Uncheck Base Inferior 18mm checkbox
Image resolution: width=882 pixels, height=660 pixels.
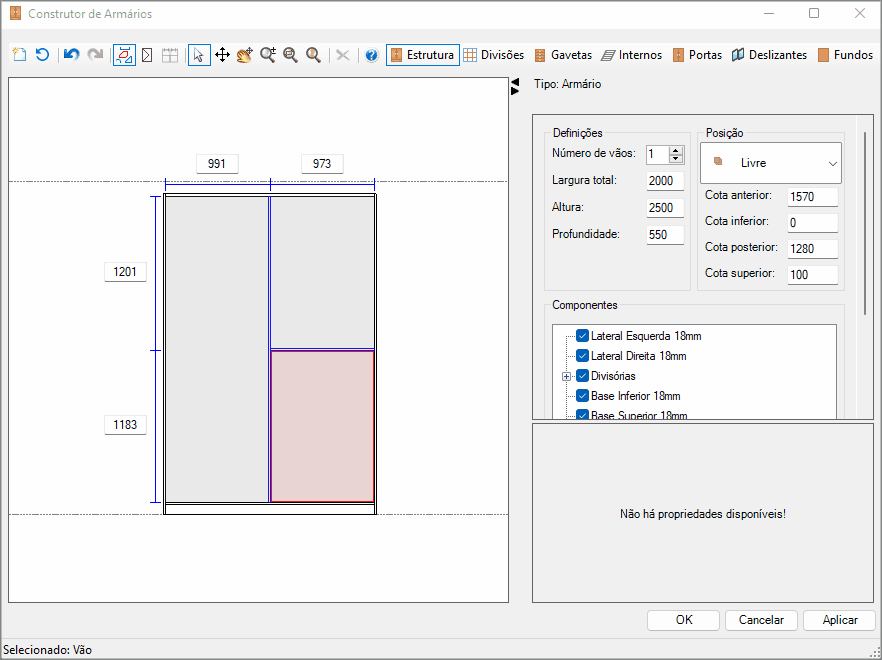click(x=583, y=396)
